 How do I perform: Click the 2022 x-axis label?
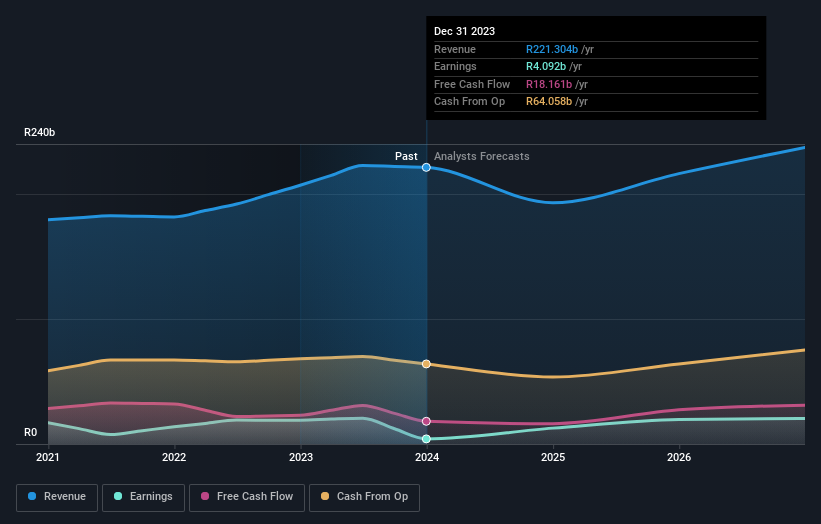tap(174, 458)
